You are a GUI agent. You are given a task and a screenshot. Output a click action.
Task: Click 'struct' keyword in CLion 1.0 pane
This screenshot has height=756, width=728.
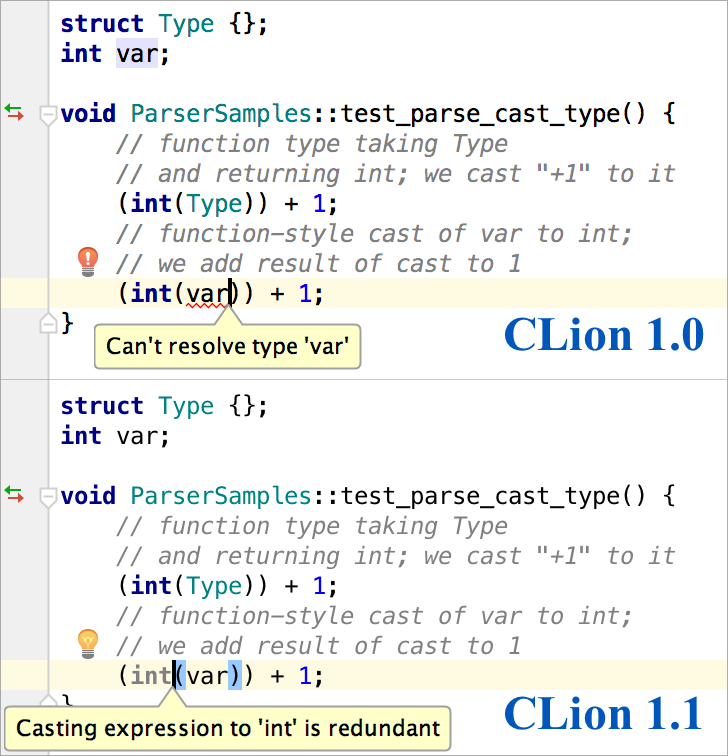[x=102, y=24]
